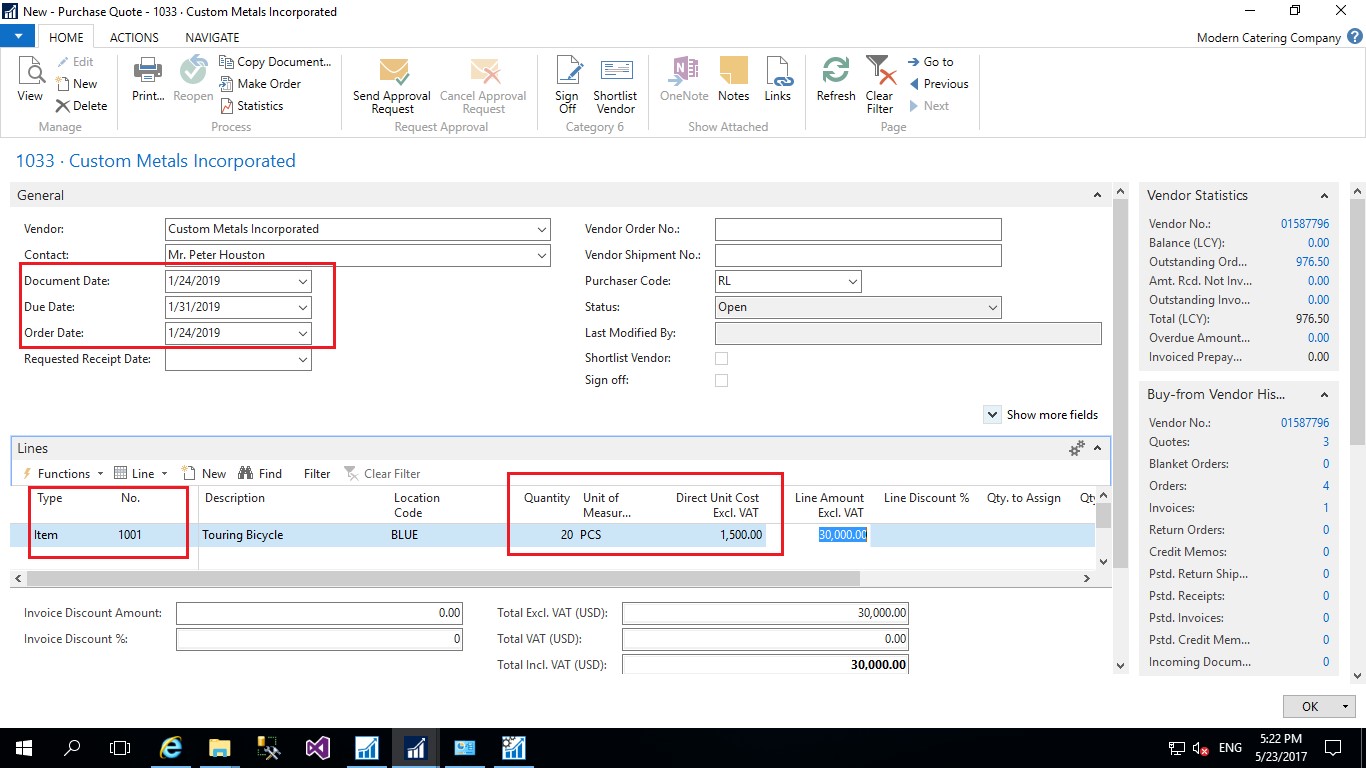This screenshot has height=768, width=1366.
Task: Tick the Shortlist Vendor checkbox
Action: (x=722, y=358)
